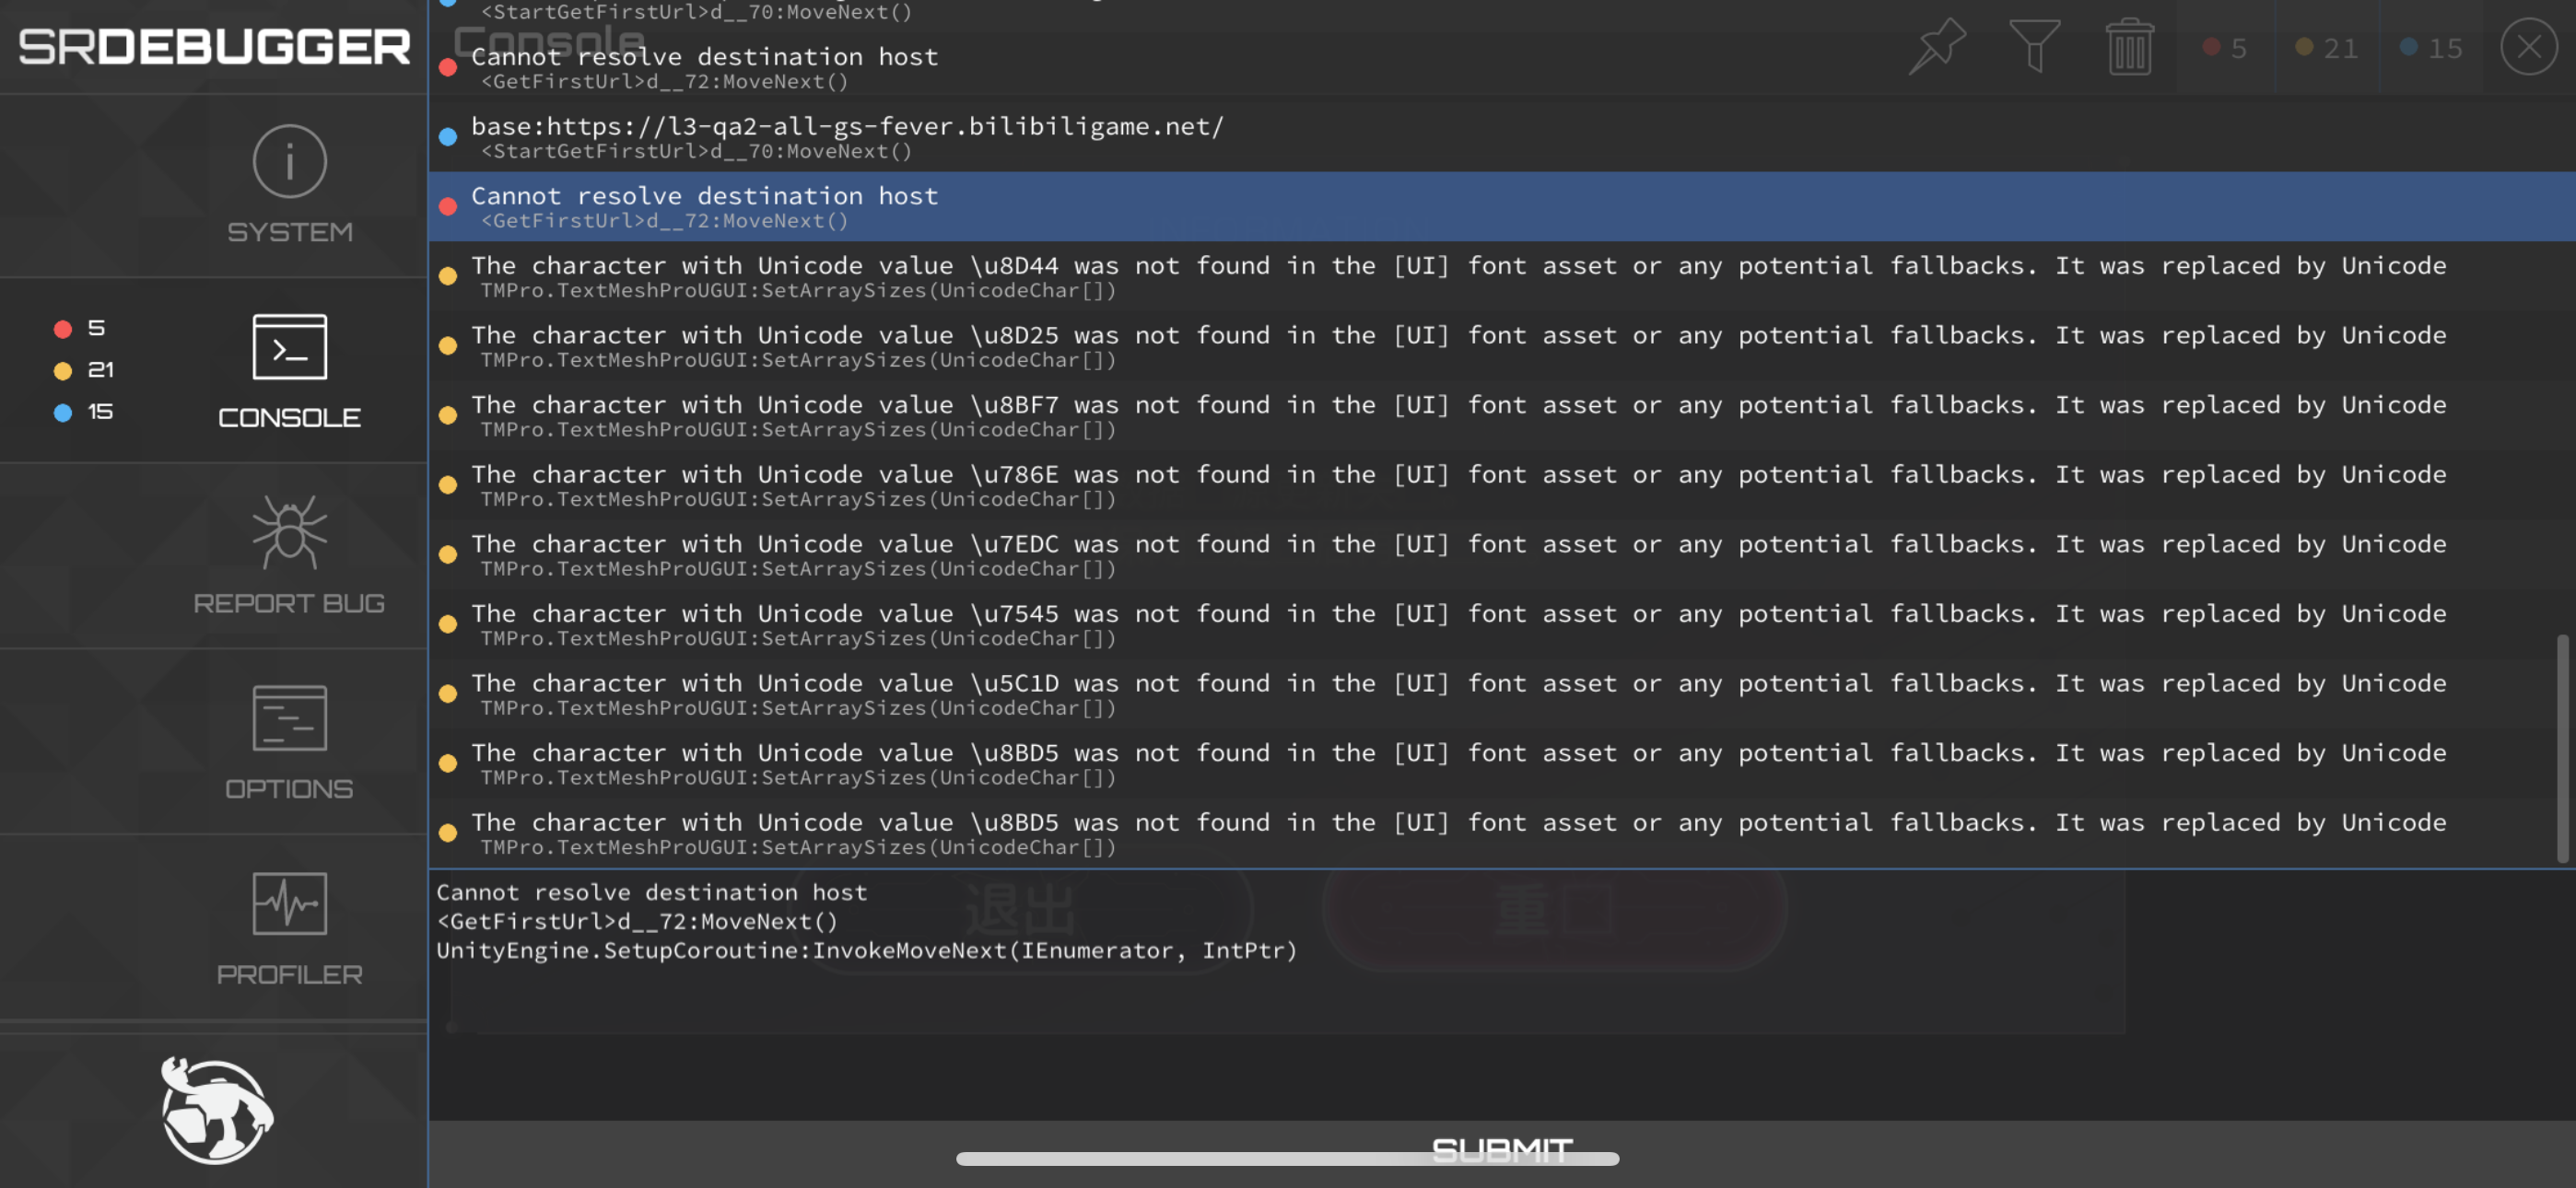
Task: Open the console filter funnel
Action: (x=2034, y=46)
